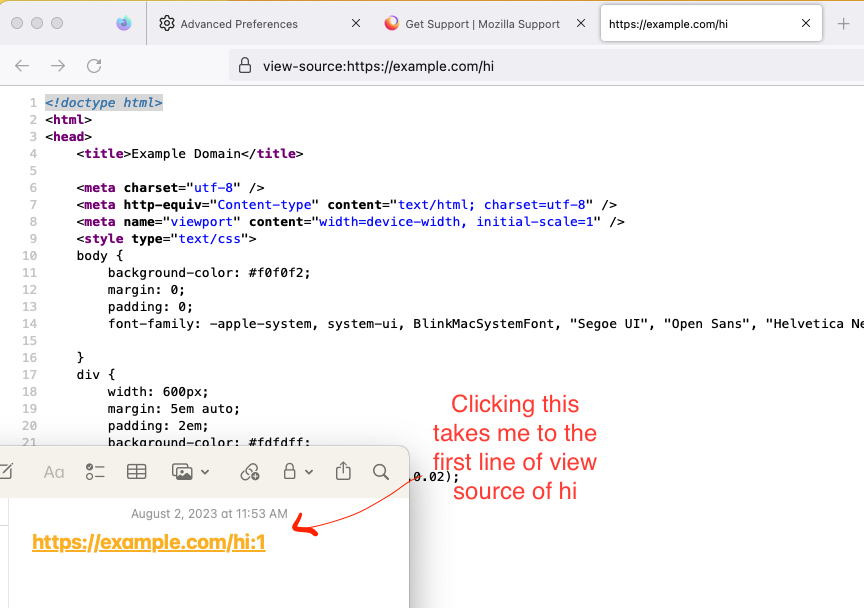Go back one page
Image resolution: width=864 pixels, height=608 pixels.
point(22,66)
